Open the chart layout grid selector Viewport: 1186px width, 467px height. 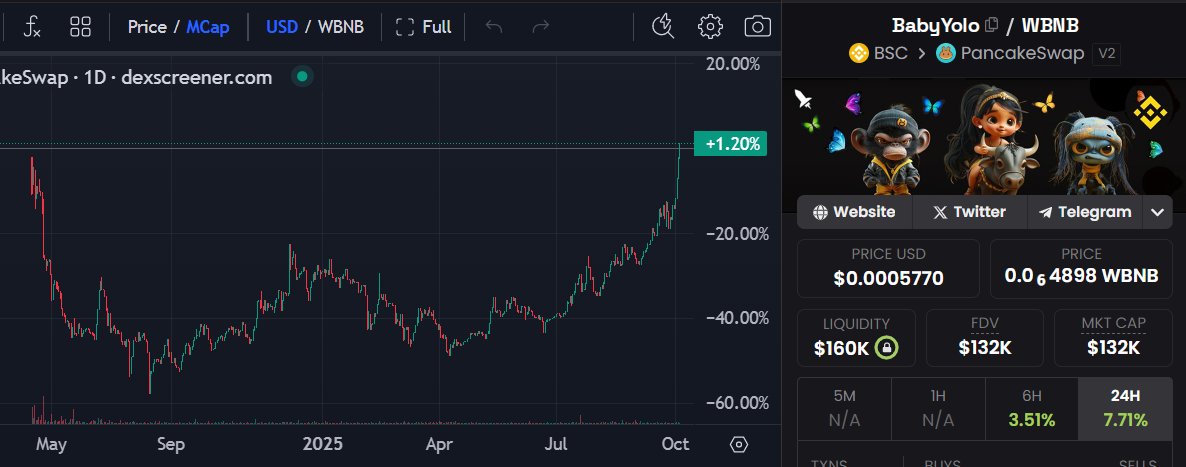coord(80,27)
